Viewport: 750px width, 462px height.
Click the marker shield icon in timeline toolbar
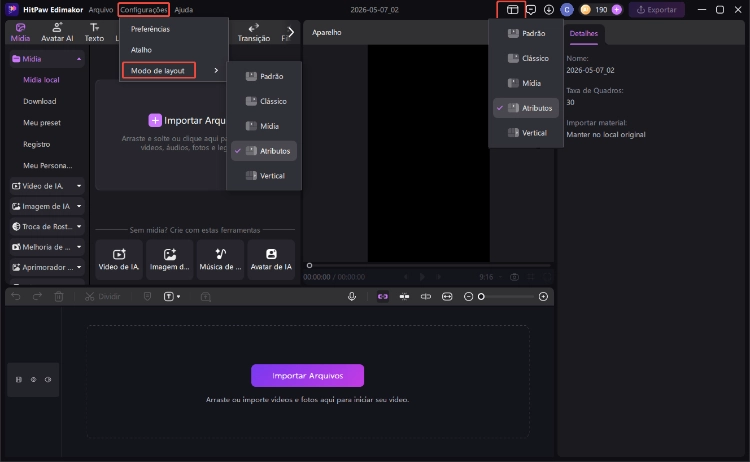[147, 297]
